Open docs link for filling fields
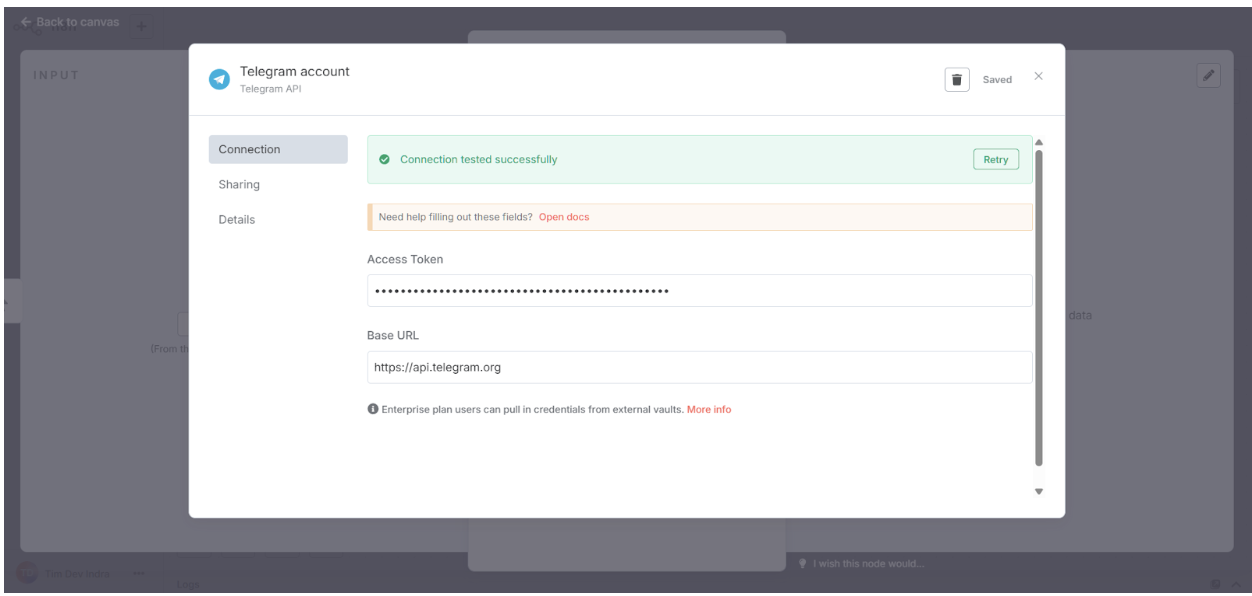The height and width of the screenshot is (596, 1252). (564, 217)
